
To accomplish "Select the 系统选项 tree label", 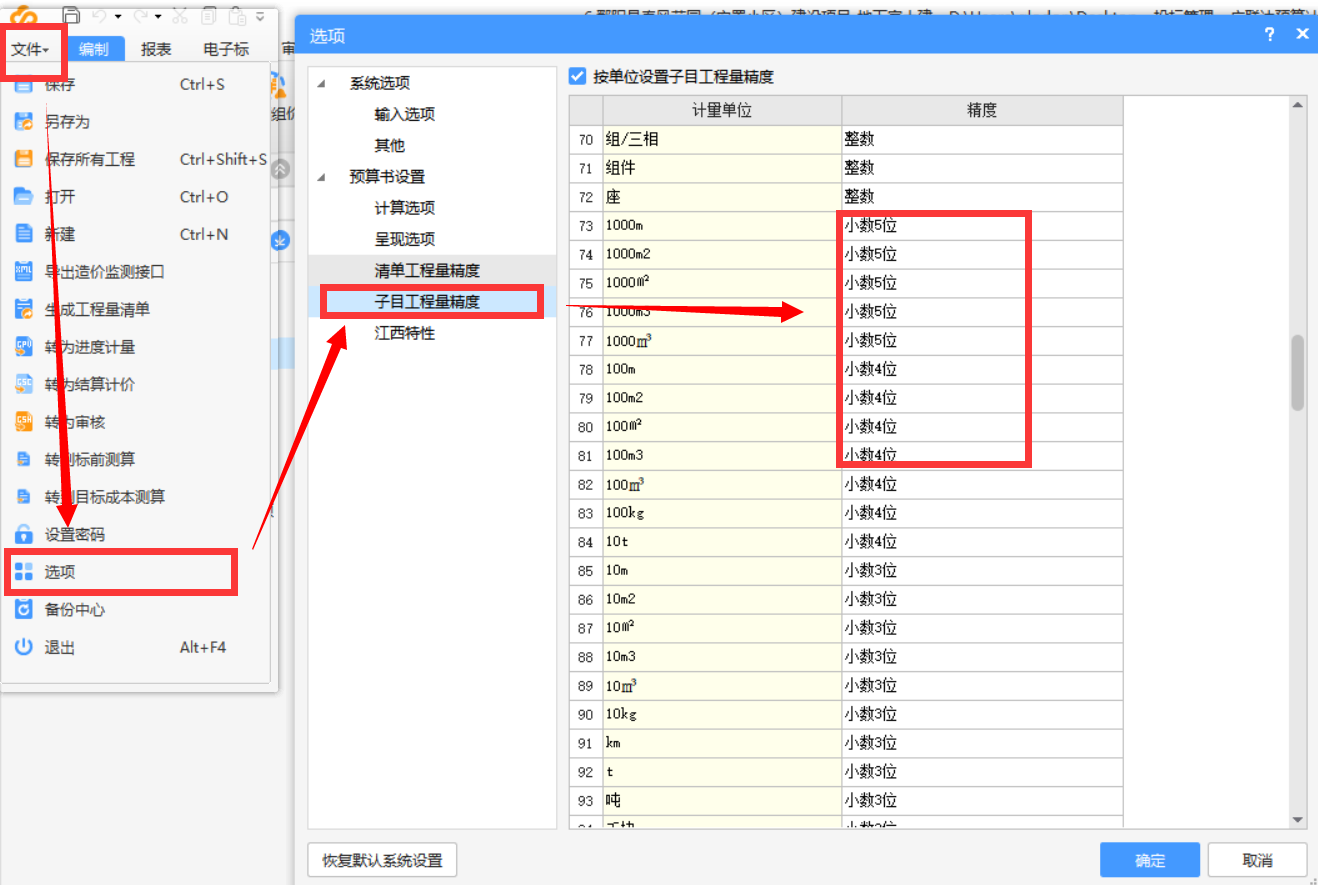I will point(379,84).
